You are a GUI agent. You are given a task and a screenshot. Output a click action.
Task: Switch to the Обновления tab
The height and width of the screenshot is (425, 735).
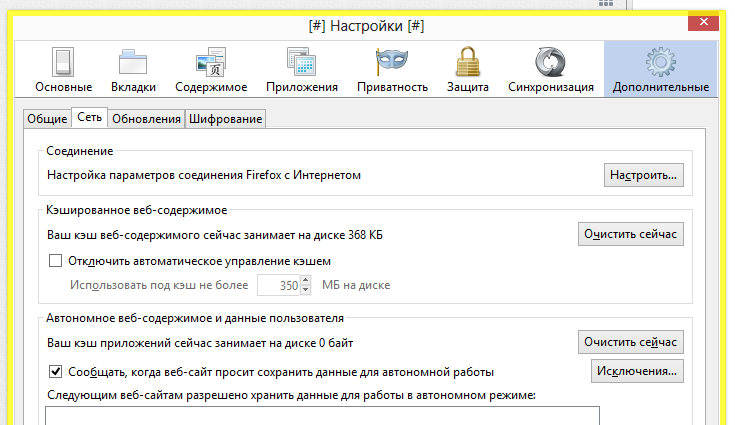coord(146,119)
